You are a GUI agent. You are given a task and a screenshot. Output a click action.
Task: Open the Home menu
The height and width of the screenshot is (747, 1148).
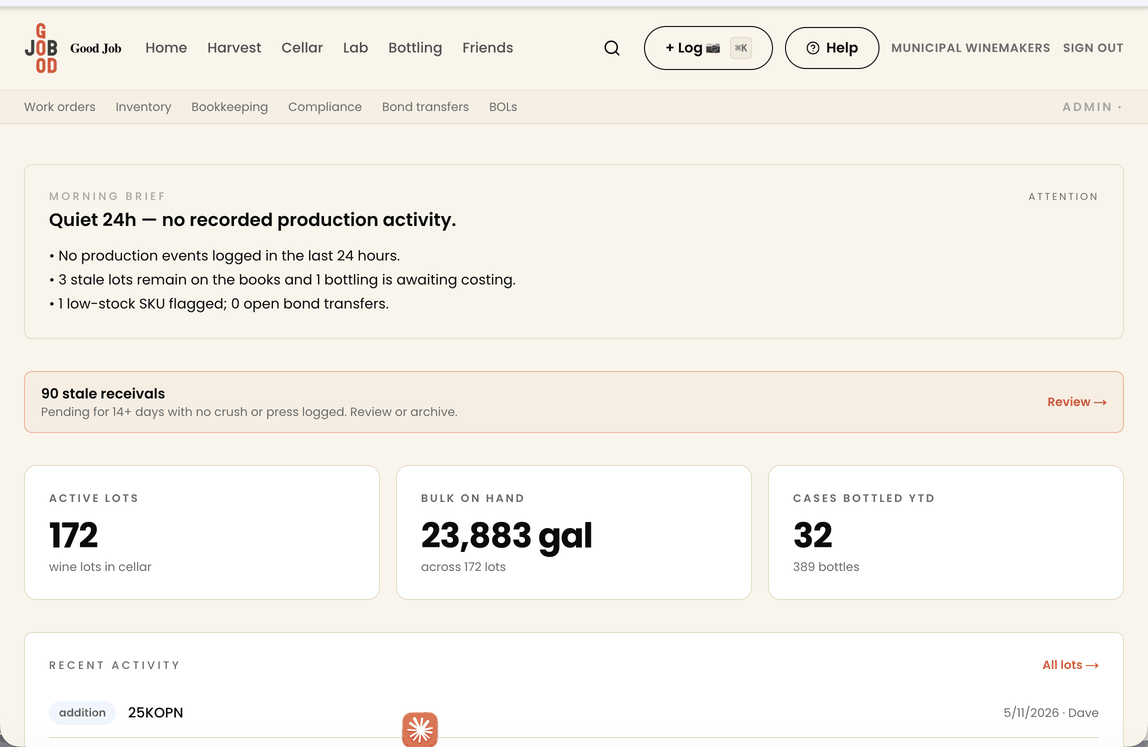(x=166, y=48)
